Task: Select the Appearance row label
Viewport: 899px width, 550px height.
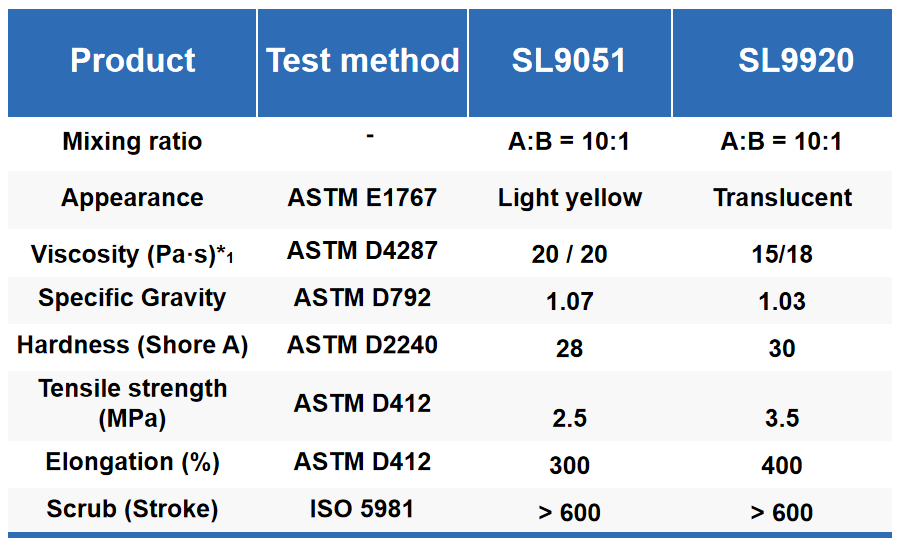Action: coord(132,198)
